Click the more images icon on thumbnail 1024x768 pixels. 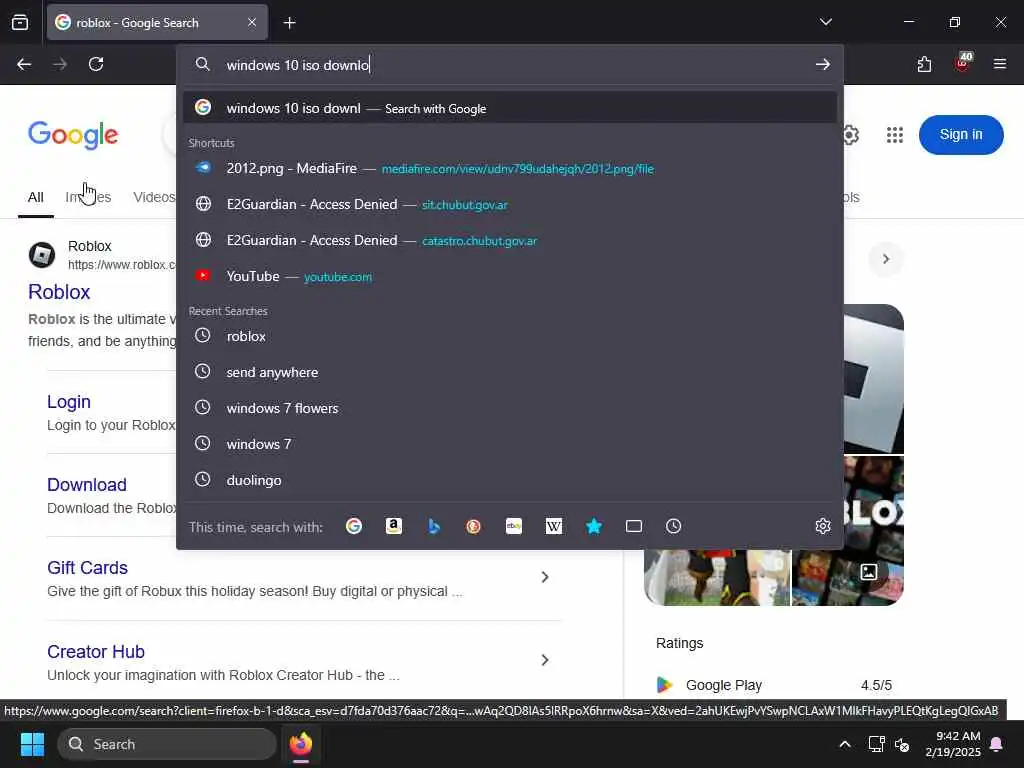pos(869,572)
